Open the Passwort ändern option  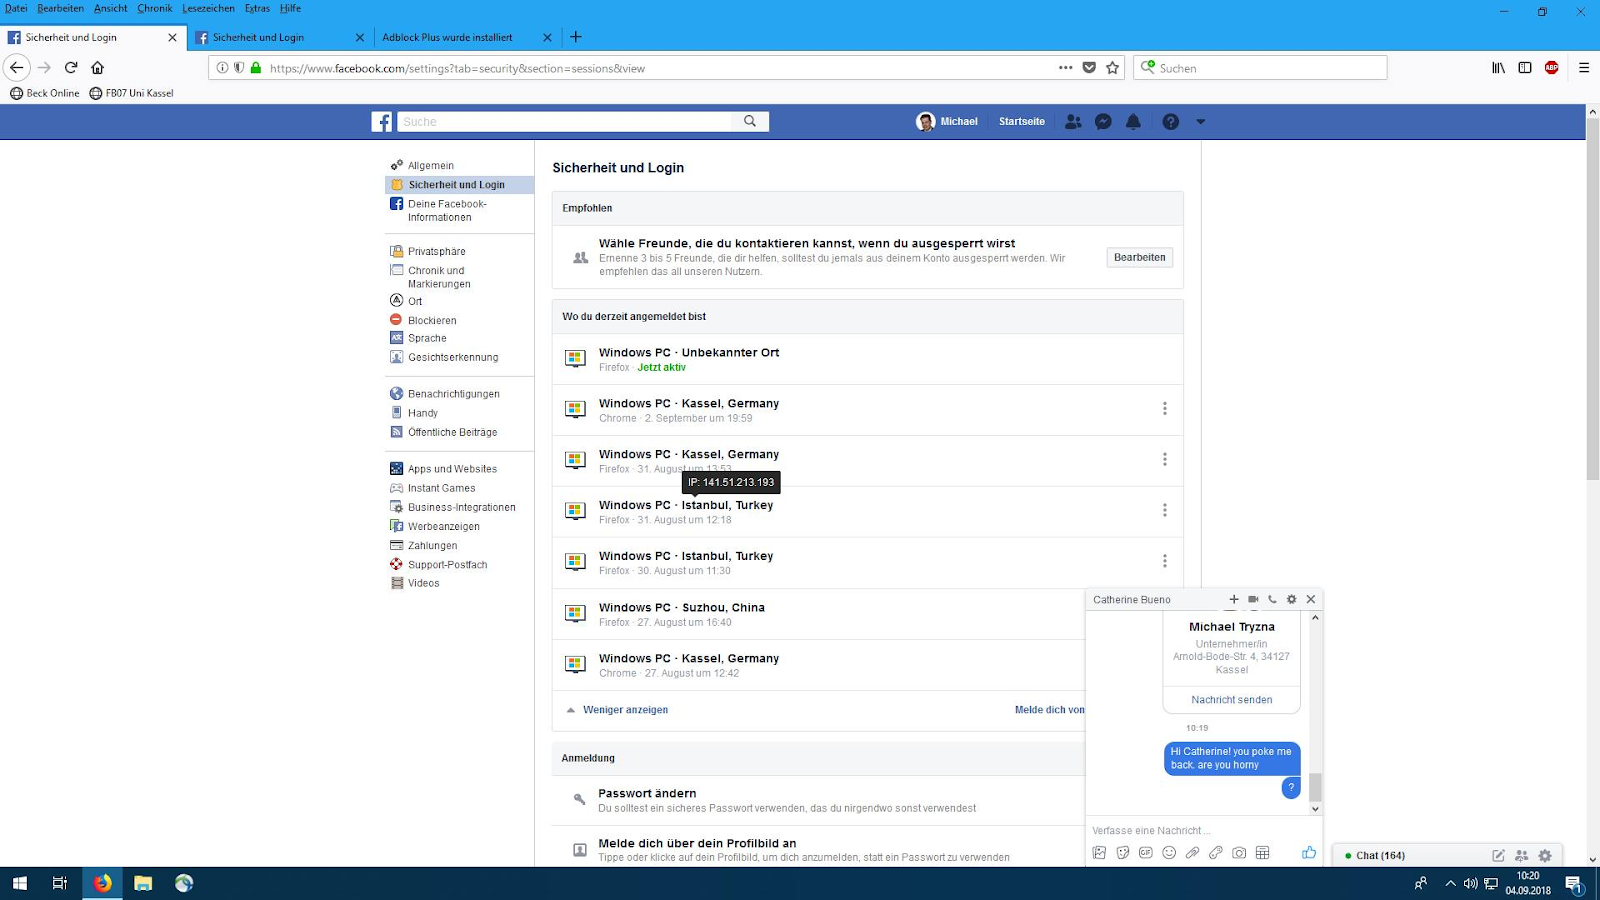point(647,794)
